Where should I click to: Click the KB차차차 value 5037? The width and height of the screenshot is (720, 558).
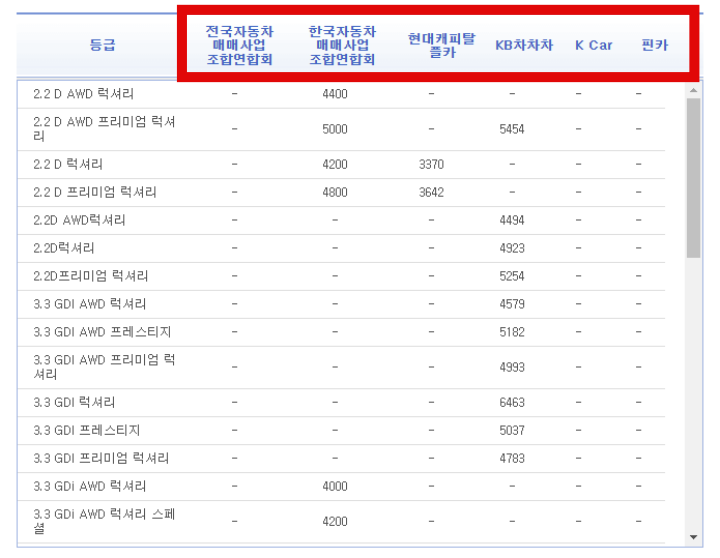(512, 431)
